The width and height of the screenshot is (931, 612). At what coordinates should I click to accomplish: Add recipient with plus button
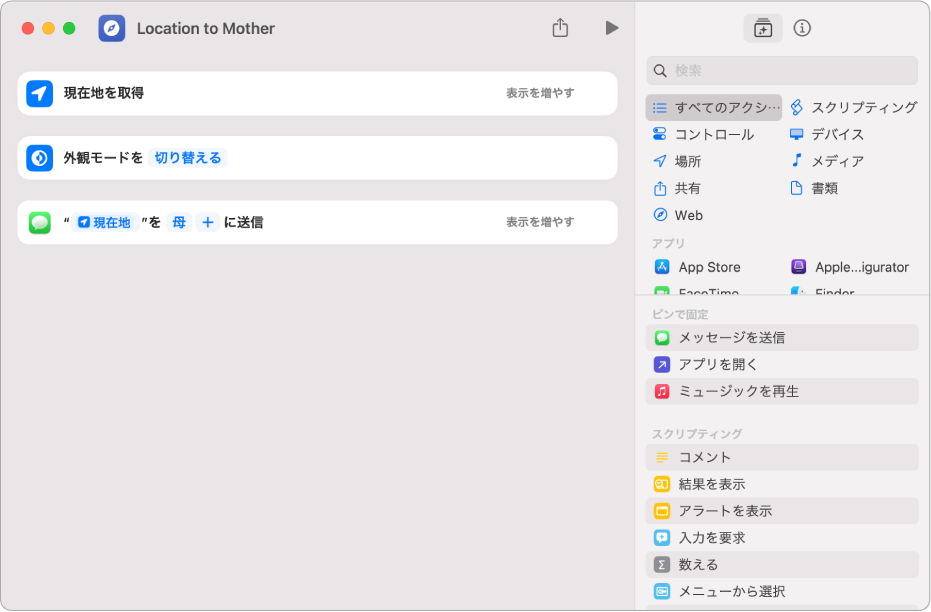click(208, 223)
